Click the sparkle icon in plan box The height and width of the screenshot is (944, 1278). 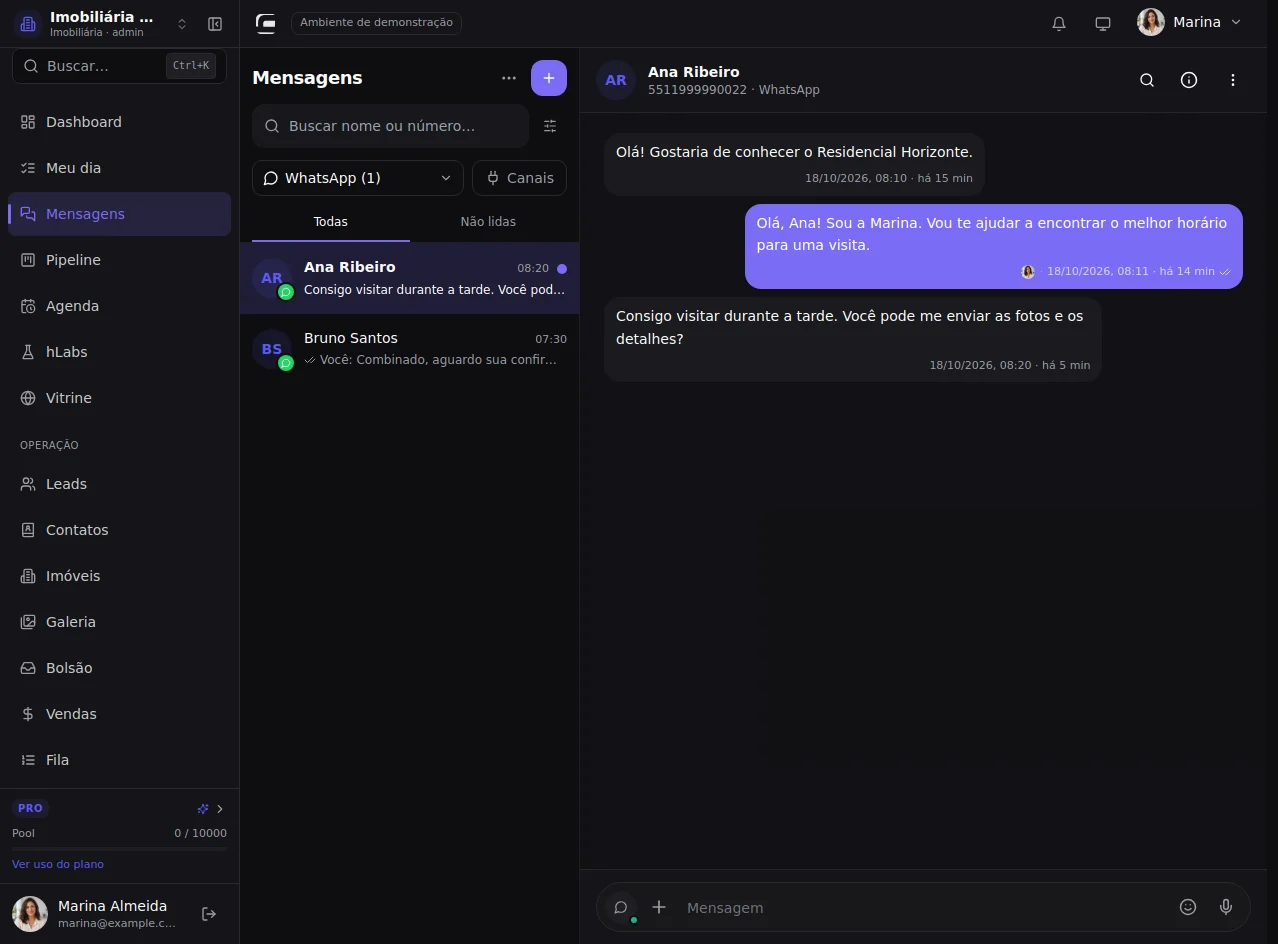[x=203, y=809]
